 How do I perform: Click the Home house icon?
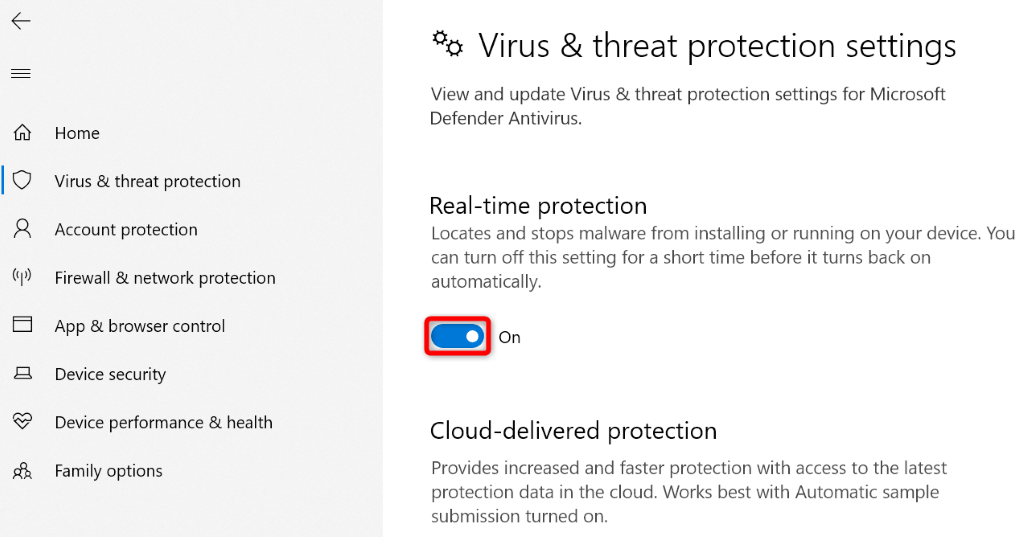[22, 133]
